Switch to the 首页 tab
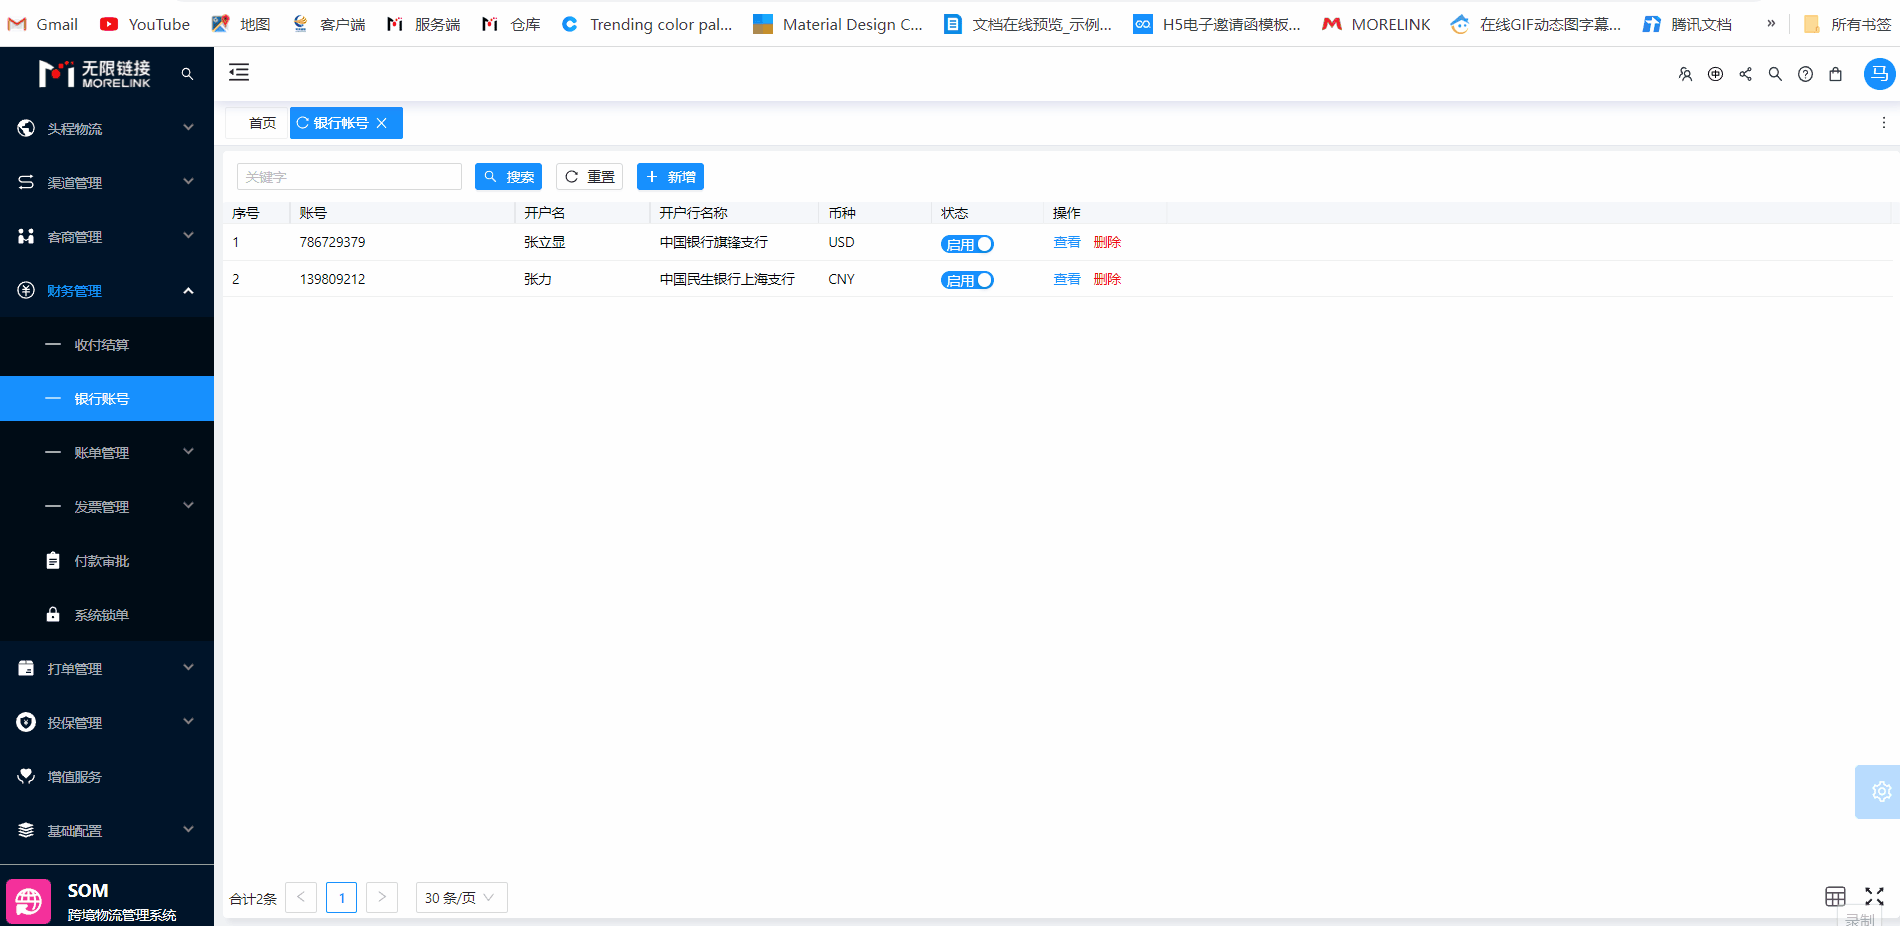 tap(262, 123)
